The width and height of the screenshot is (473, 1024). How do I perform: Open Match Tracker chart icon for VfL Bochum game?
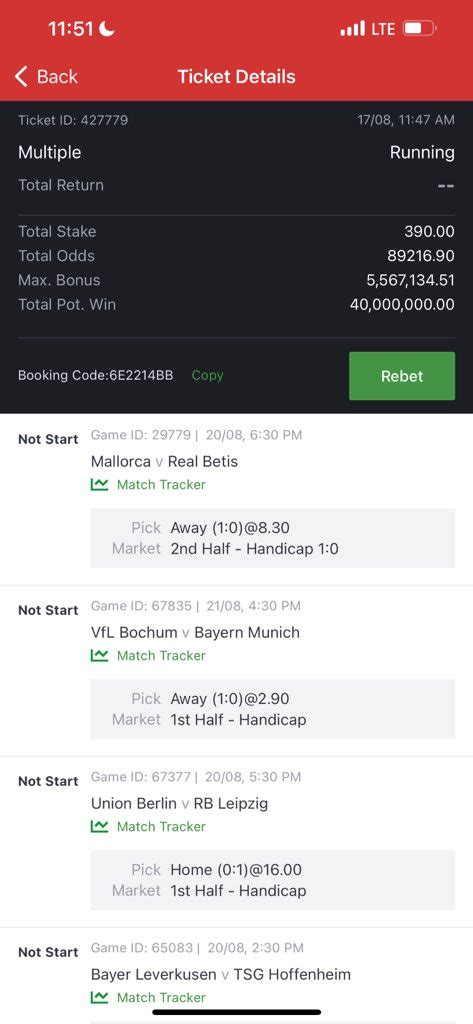pyautogui.click(x=99, y=656)
